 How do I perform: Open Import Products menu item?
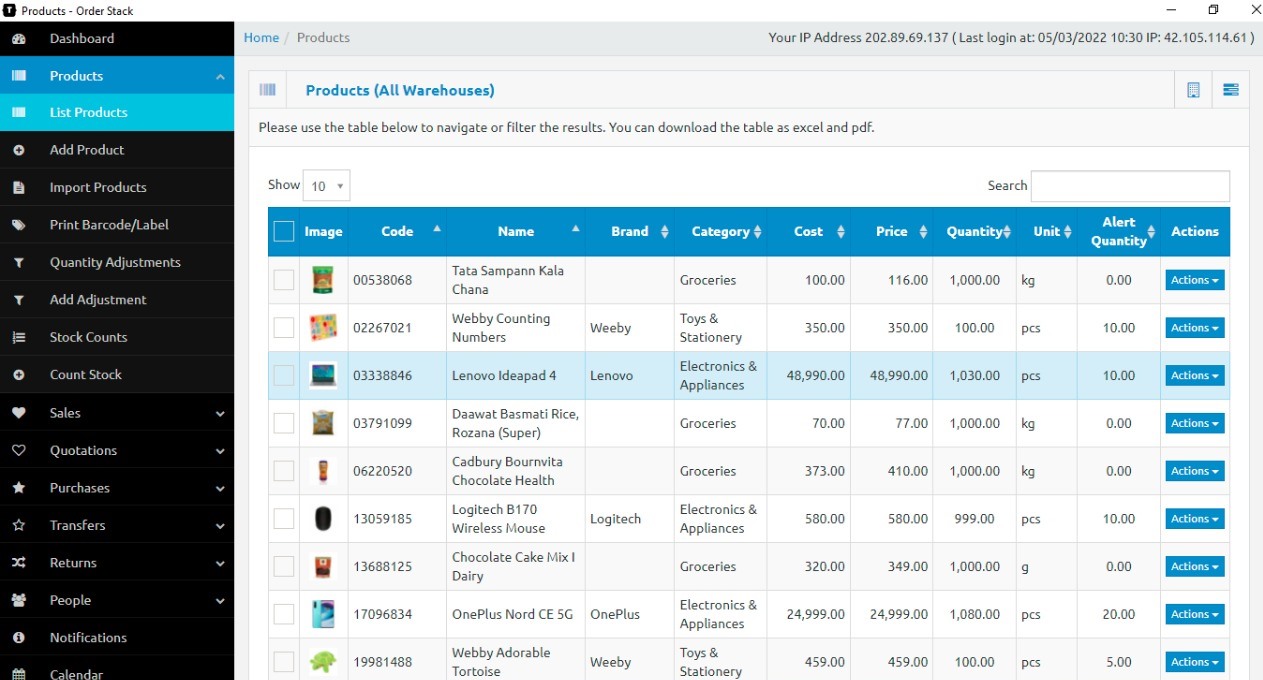tap(117, 188)
